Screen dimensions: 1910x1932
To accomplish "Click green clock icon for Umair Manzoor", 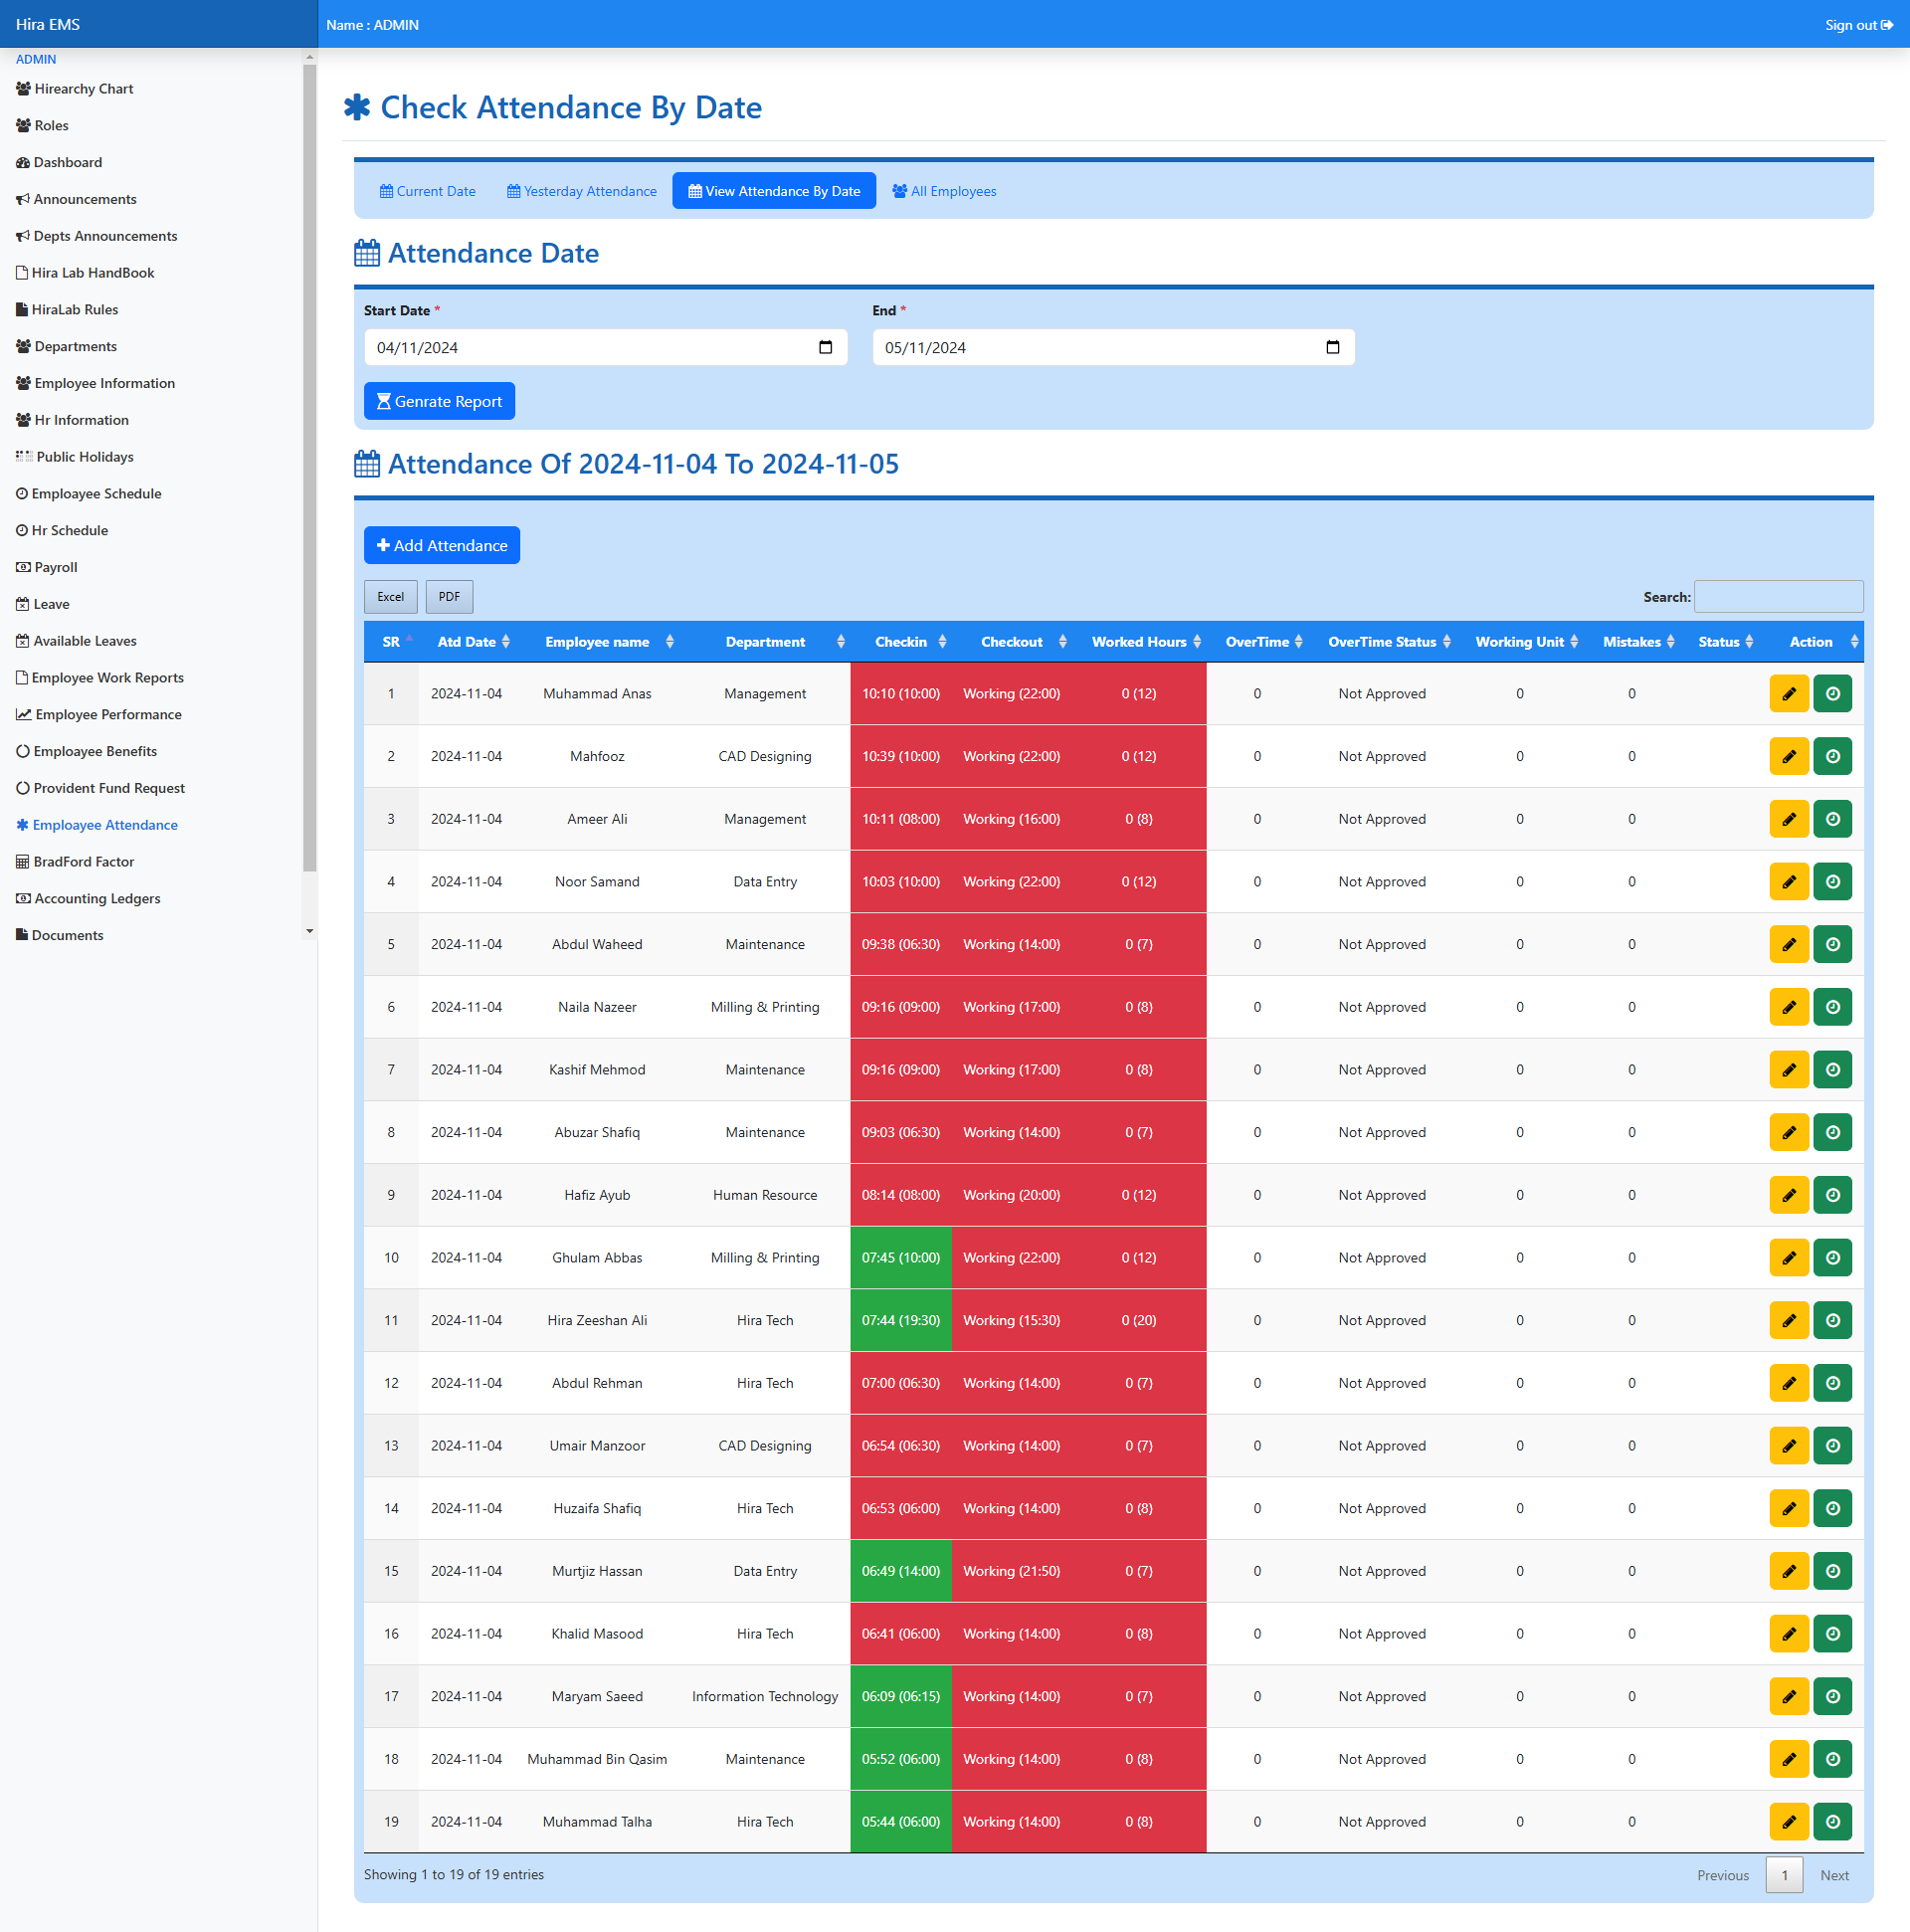I will (x=1832, y=1446).
